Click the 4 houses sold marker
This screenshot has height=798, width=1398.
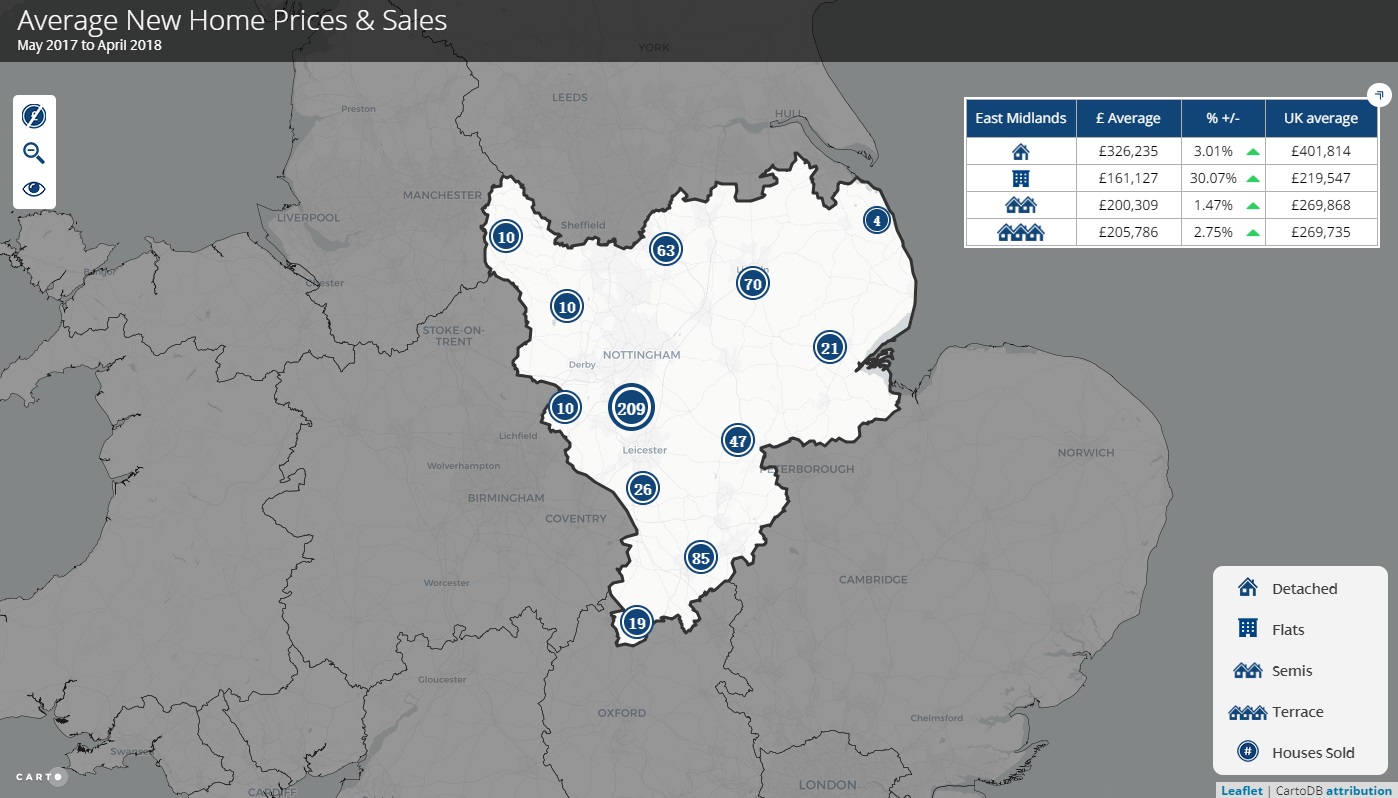876,221
